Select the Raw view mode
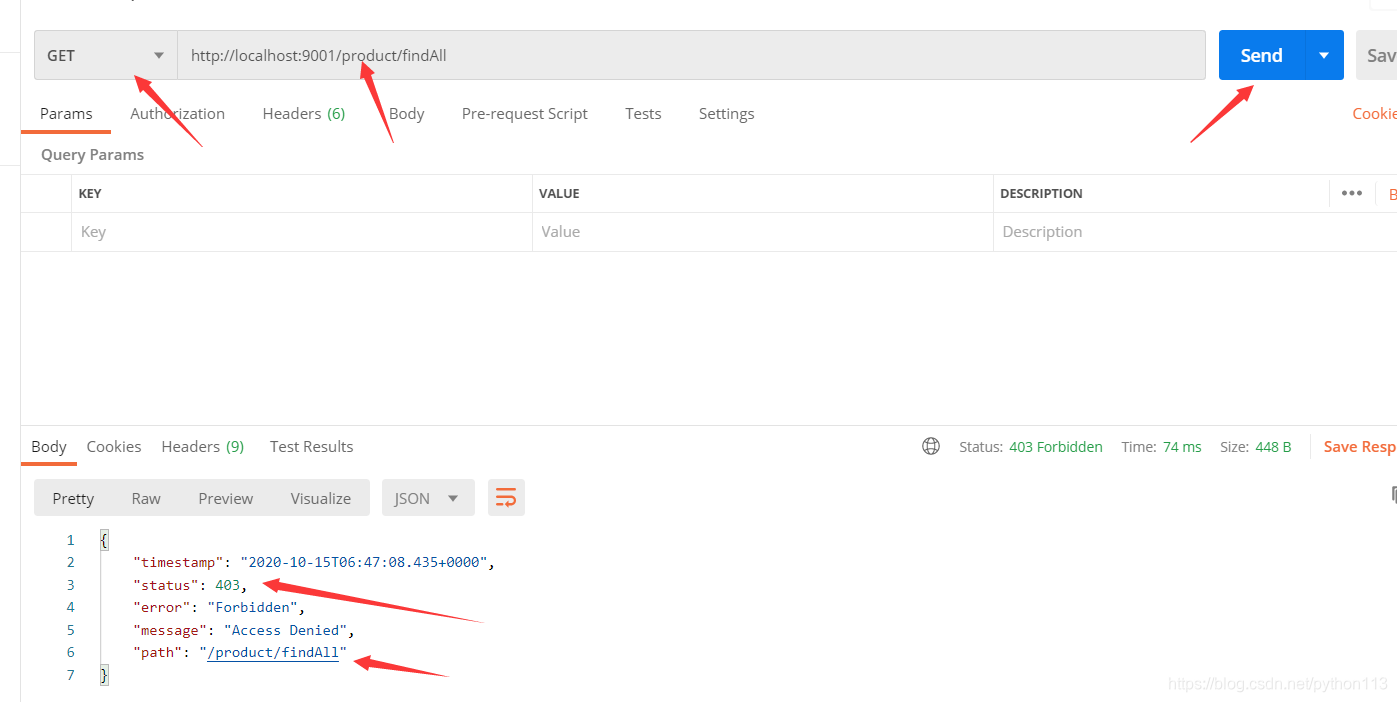This screenshot has width=1397, height=702. 146,498
